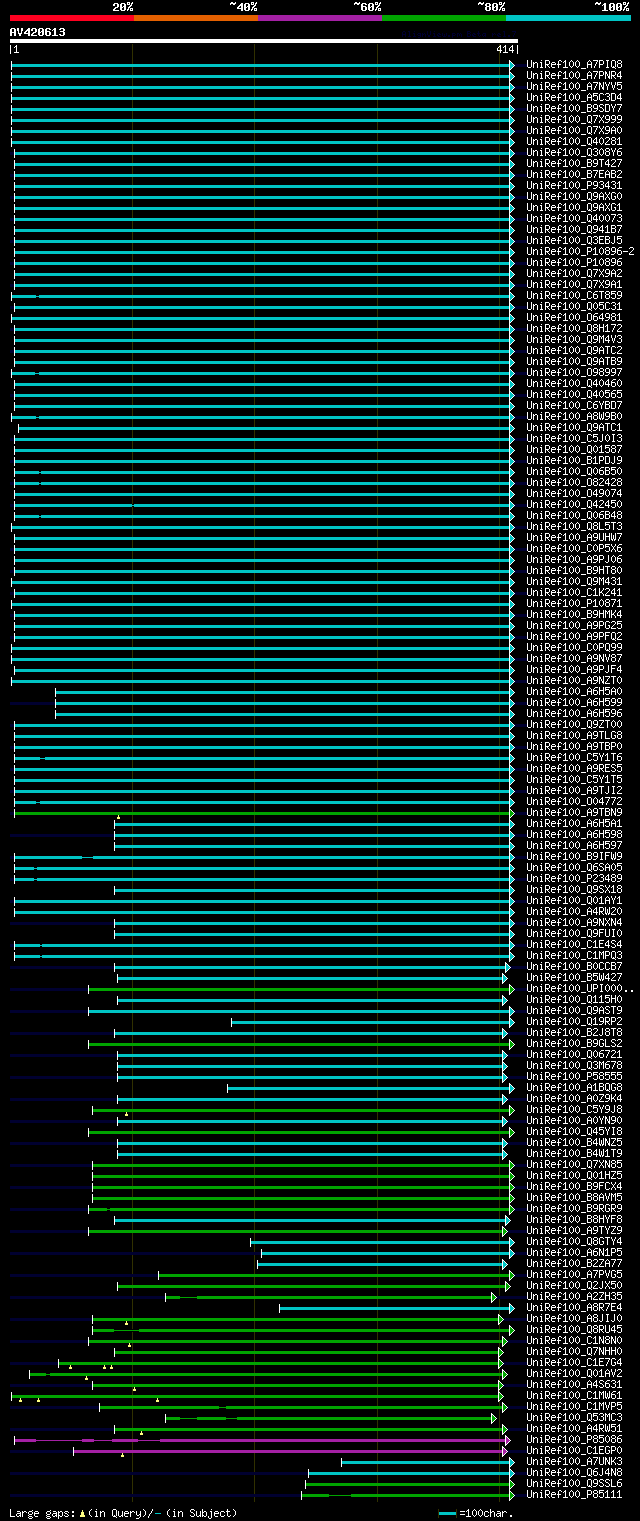Click hit label UniRef100_Q7X9A2
640x1521 pixels.
point(573,273)
